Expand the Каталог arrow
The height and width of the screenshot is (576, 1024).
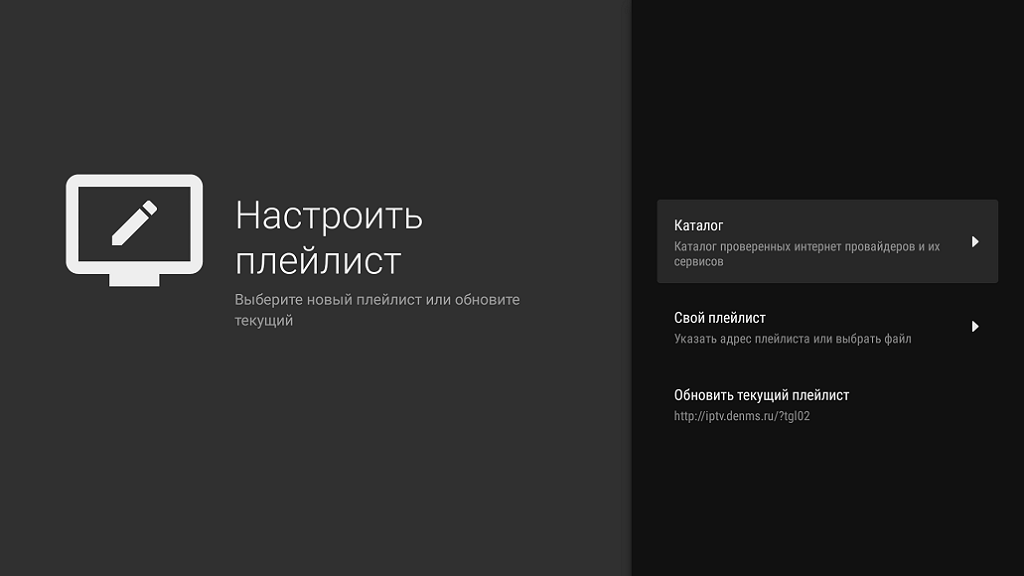click(975, 242)
